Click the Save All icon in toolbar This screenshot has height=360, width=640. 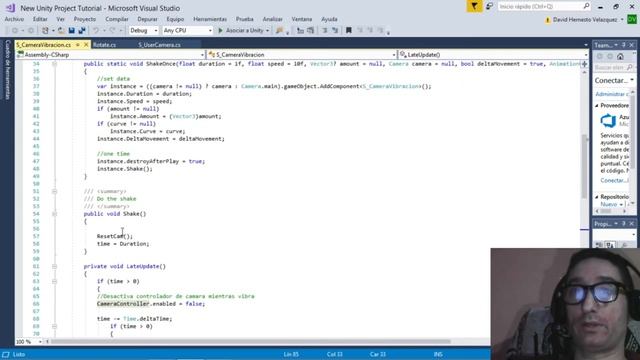82,31
